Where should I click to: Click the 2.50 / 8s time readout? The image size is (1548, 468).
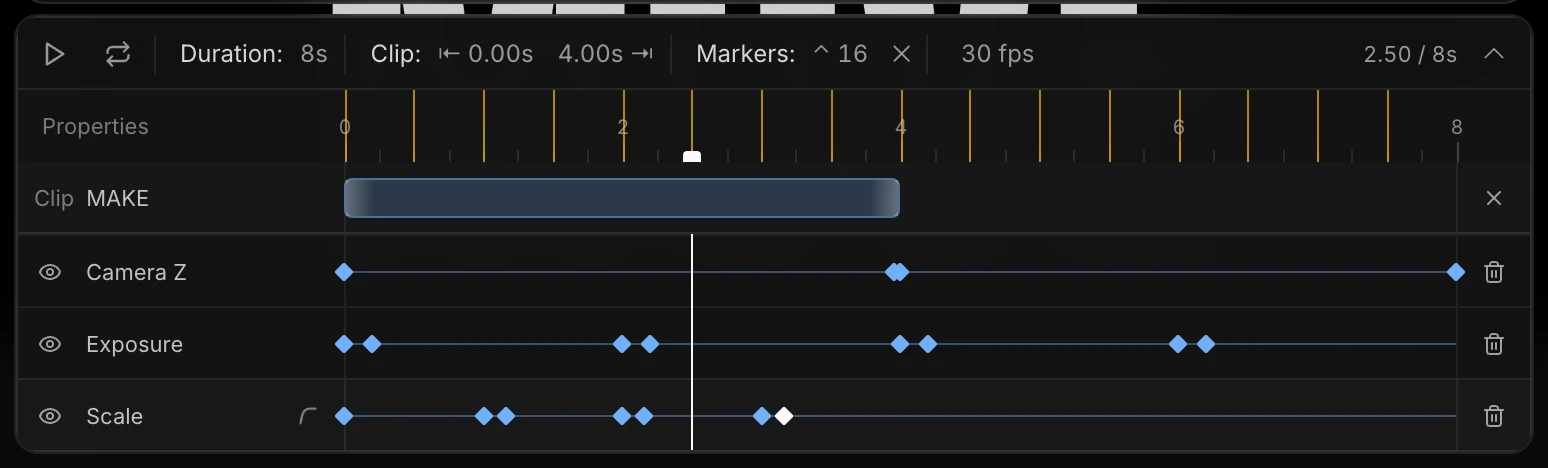coord(1410,54)
